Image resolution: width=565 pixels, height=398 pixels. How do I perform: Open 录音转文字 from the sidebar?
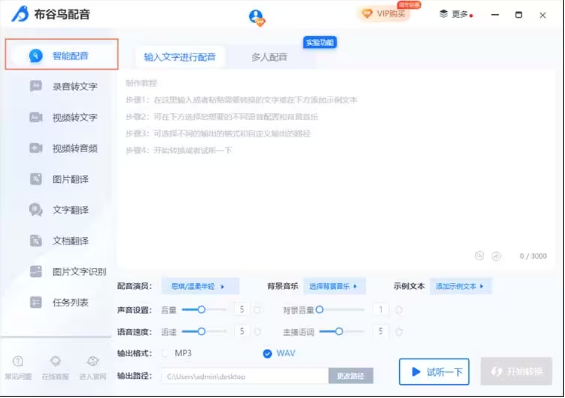click(63, 86)
